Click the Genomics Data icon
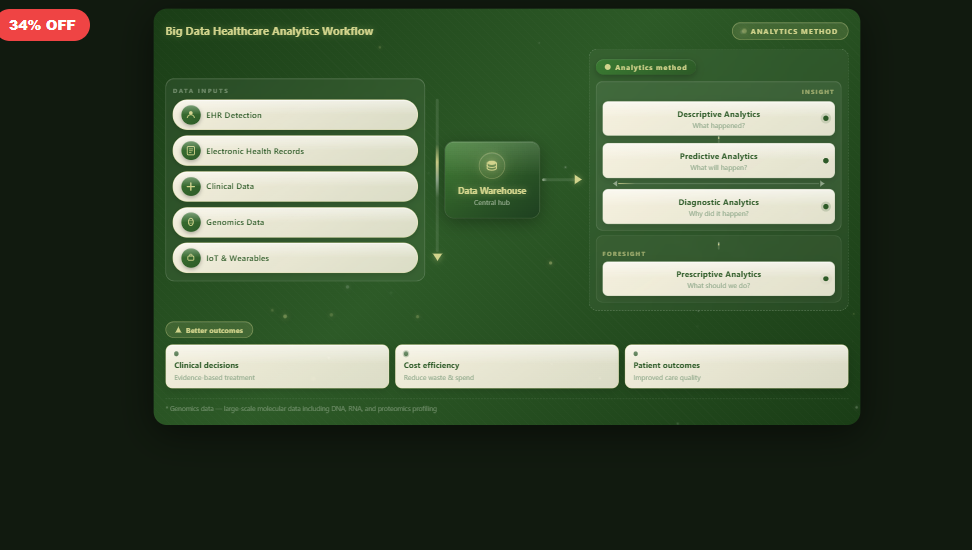Image resolution: width=972 pixels, height=550 pixels. tap(191, 222)
